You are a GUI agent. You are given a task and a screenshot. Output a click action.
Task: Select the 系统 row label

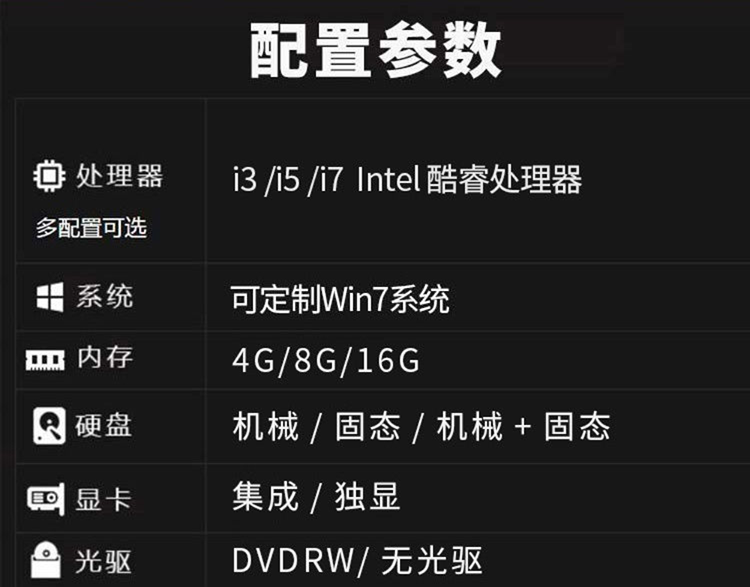click(105, 296)
